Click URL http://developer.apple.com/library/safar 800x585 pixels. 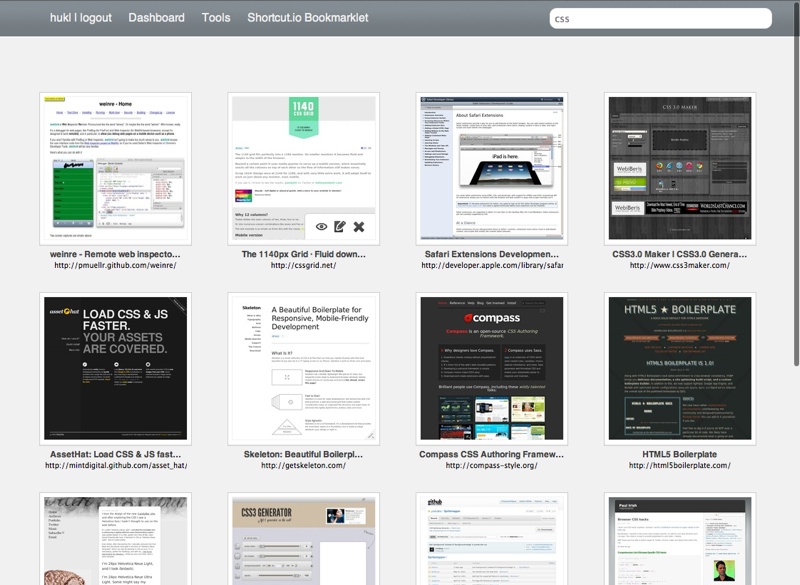[492, 265]
